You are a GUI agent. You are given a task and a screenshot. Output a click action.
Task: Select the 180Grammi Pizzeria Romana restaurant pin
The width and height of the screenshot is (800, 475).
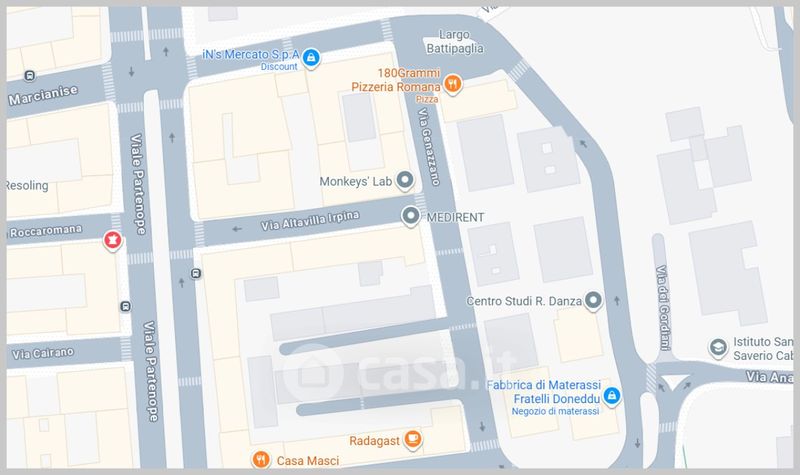click(x=453, y=84)
